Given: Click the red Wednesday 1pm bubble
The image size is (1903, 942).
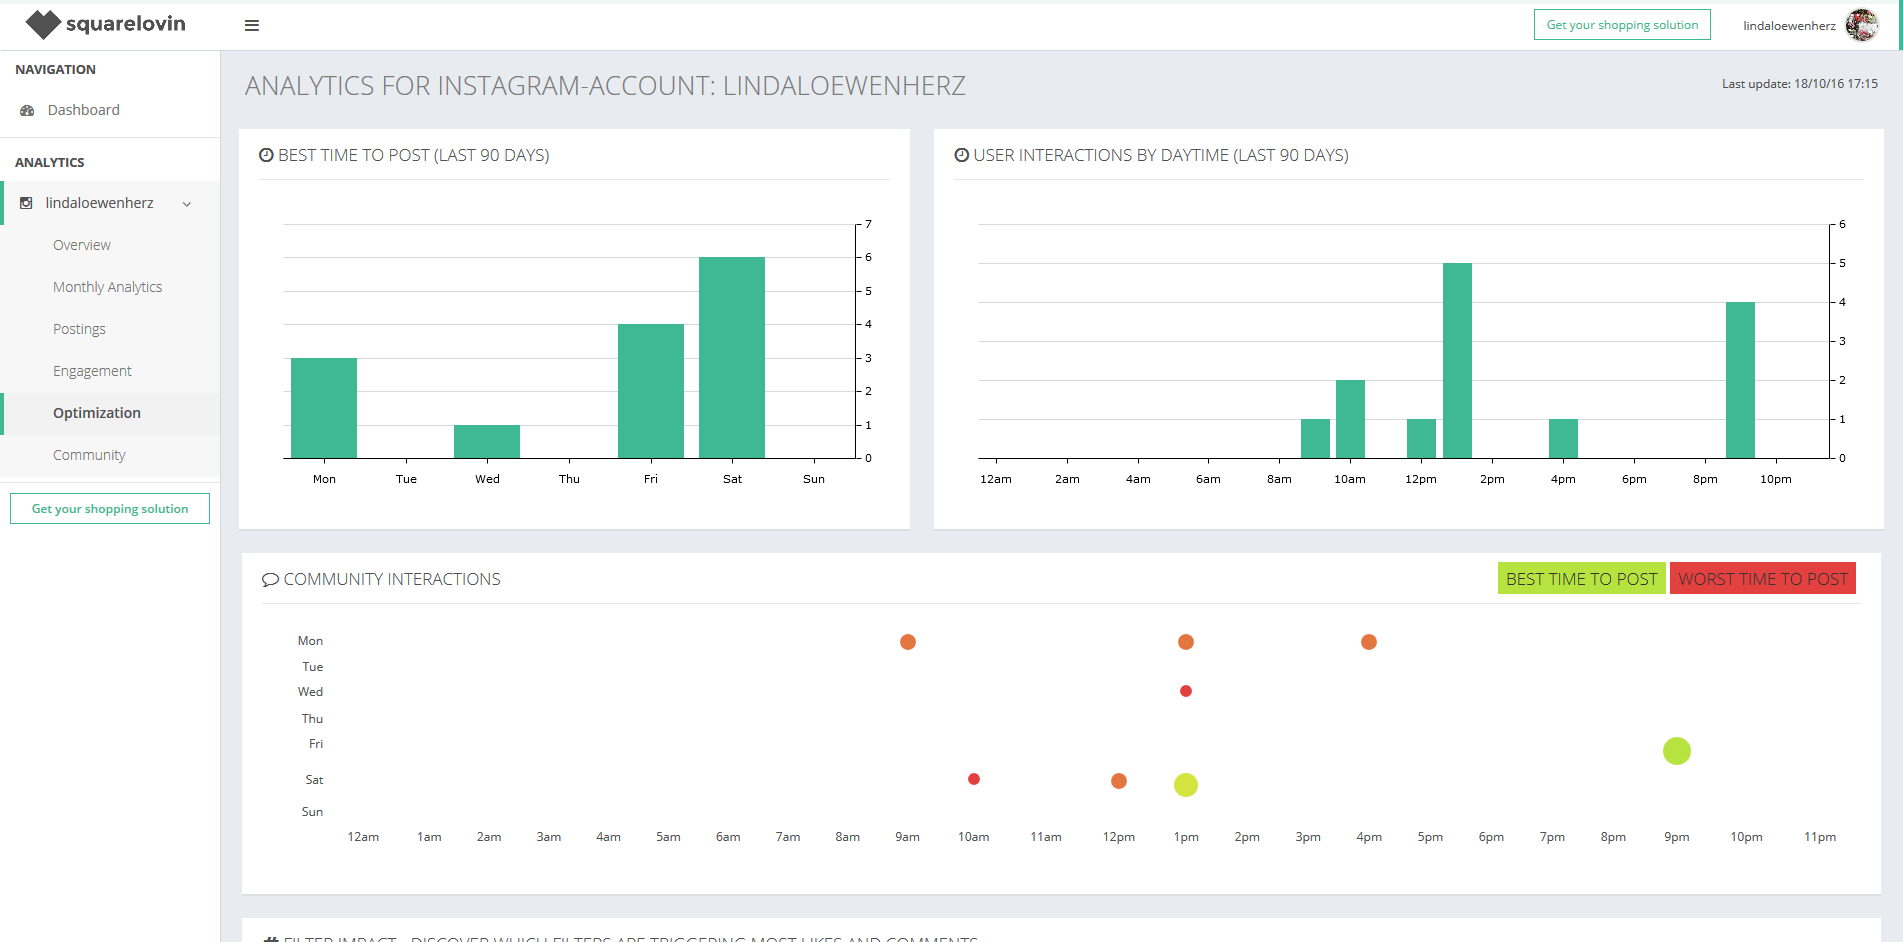Looking at the screenshot, I should coord(1186,691).
